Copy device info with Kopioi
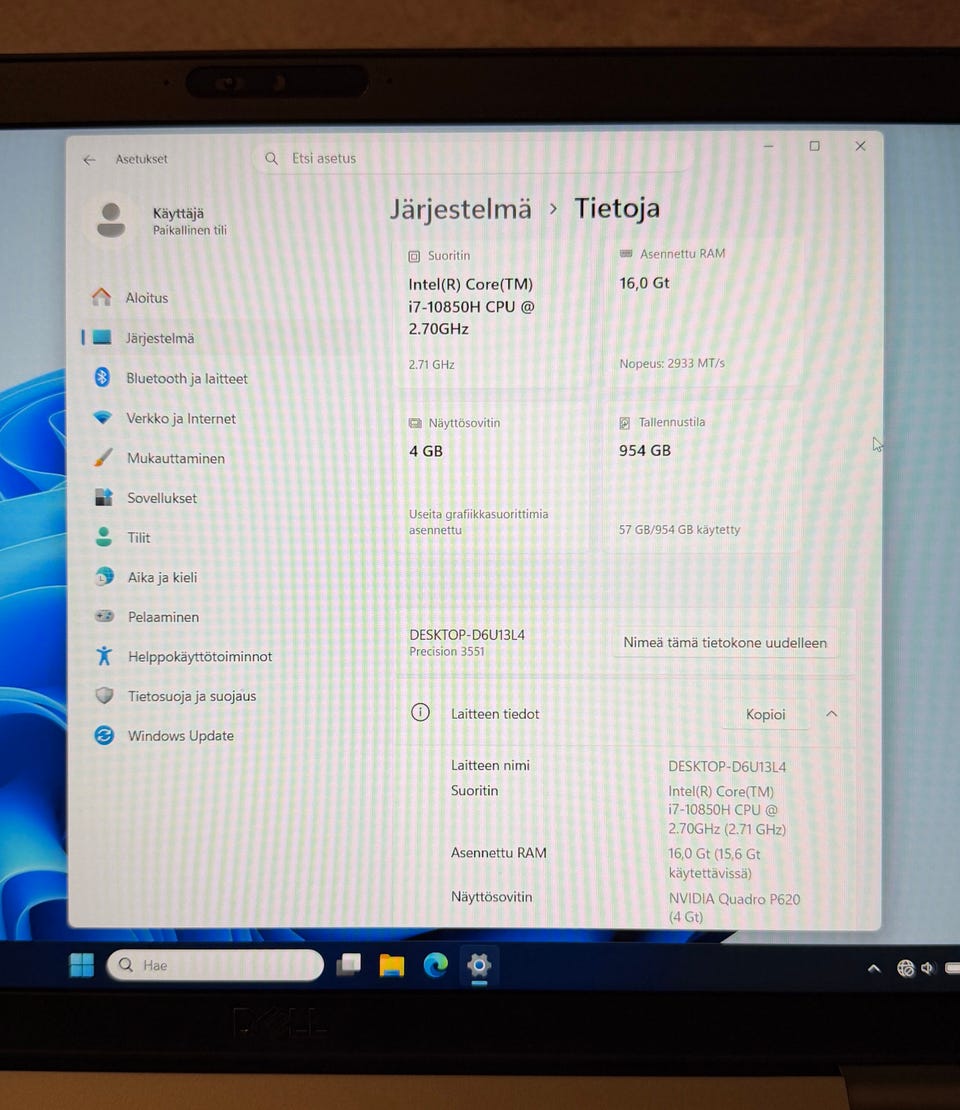This screenshot has height=1110, width=960. tap(765, 714)
